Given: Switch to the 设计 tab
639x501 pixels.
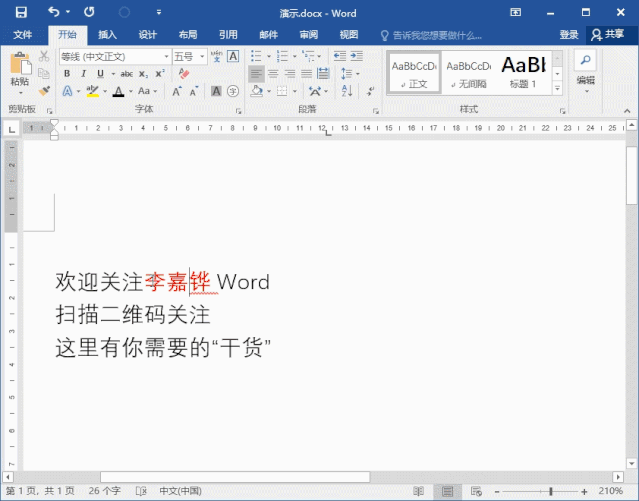Looking at the screenshot, I should point(148,35).
